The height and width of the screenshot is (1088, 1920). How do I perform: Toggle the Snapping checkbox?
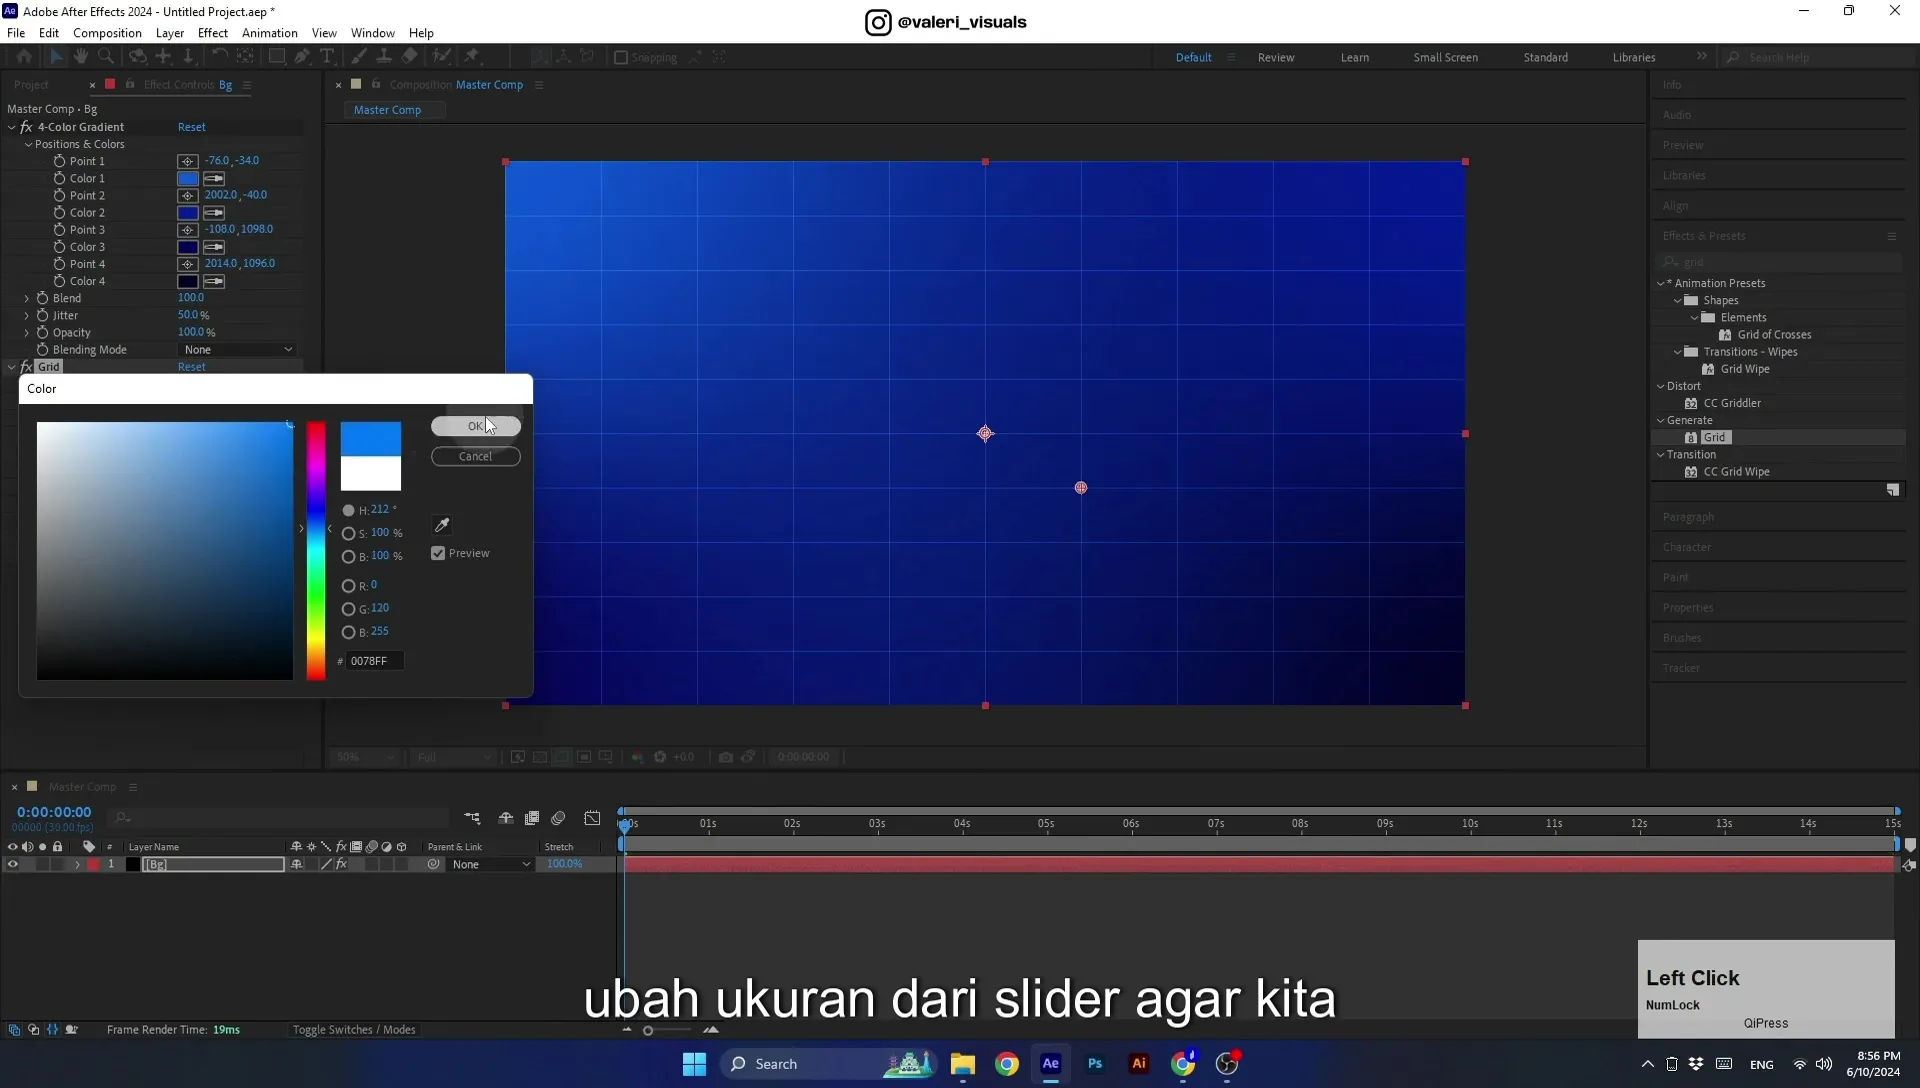621,57
